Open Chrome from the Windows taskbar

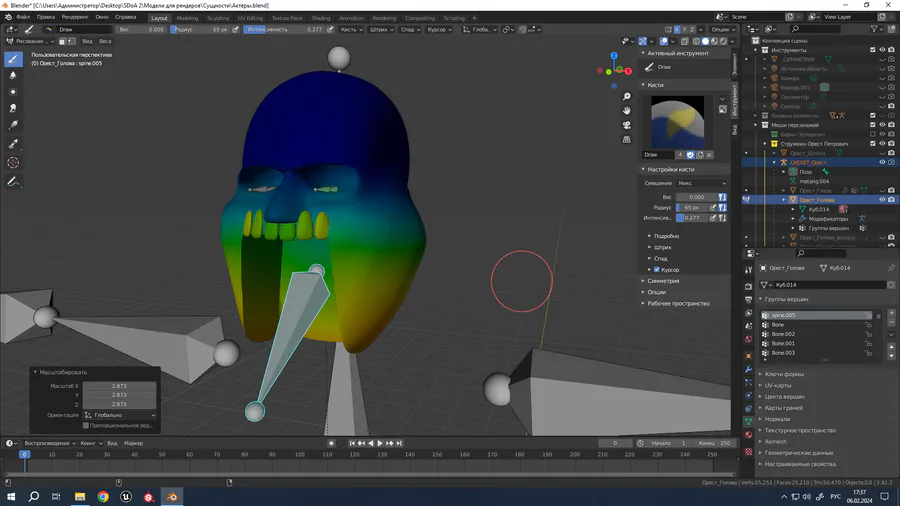tap(103, 496)
